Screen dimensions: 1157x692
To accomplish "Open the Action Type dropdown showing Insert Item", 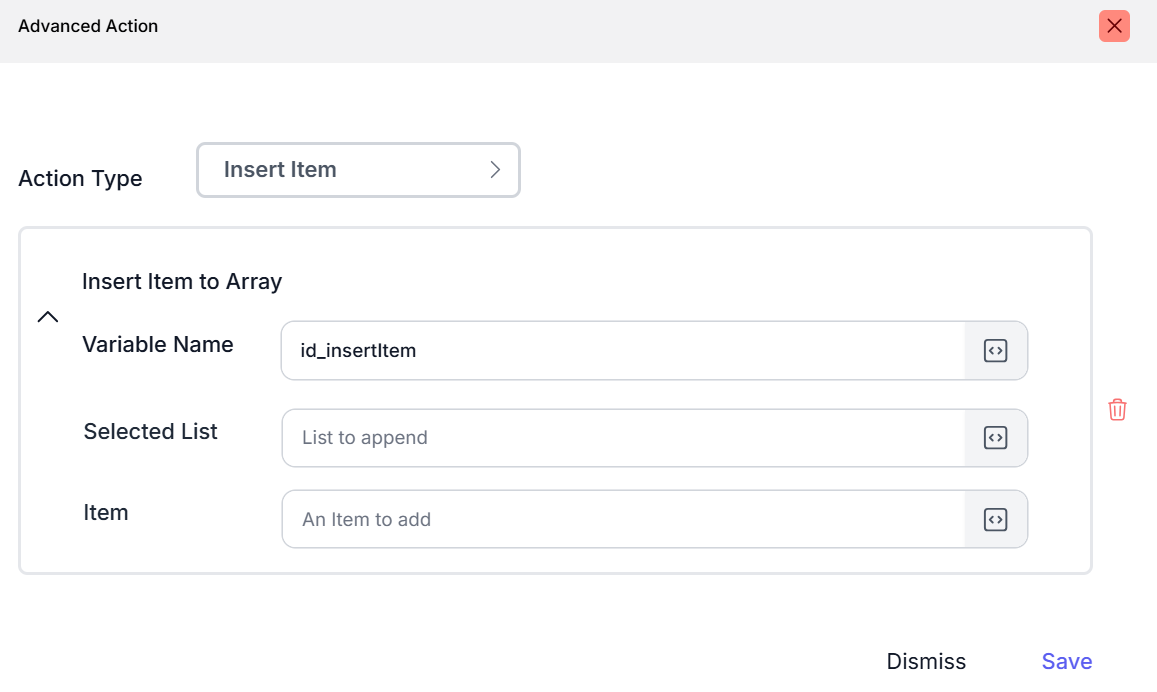I will coord(357,170).
